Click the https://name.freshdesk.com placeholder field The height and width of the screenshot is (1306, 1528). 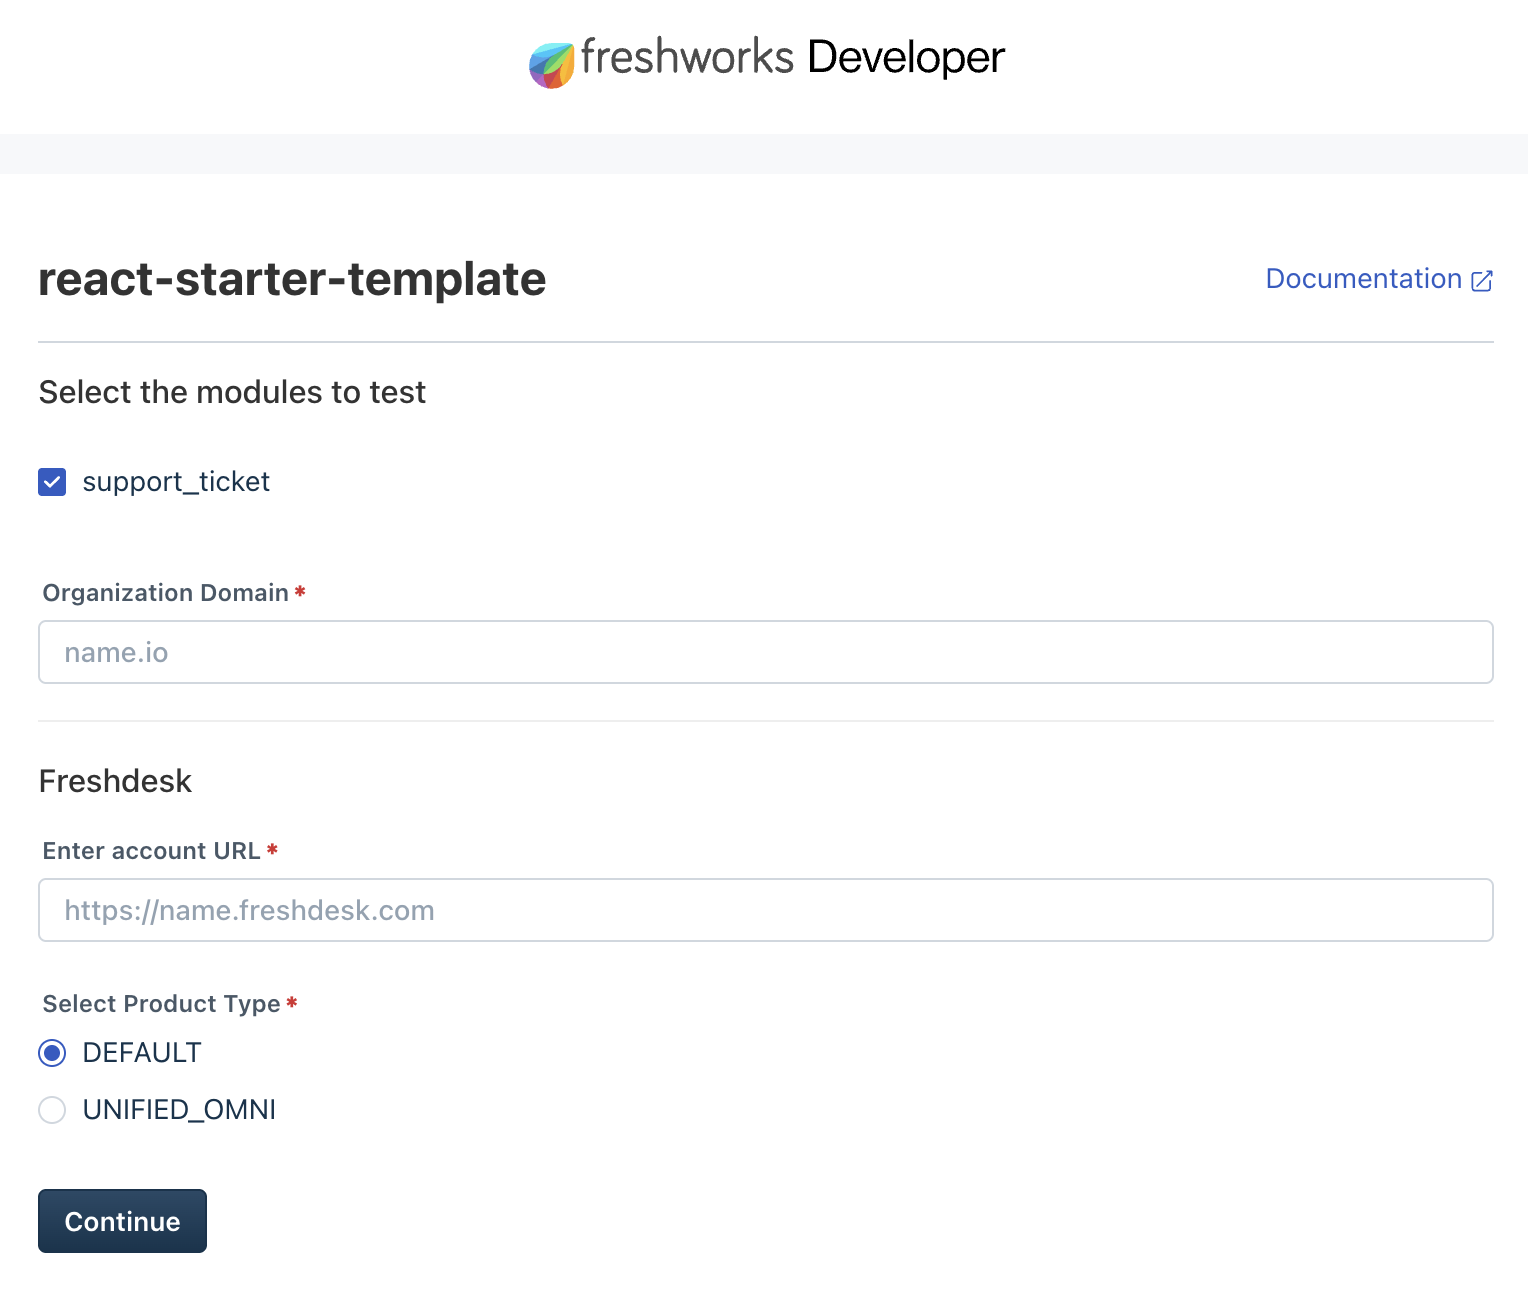click(765, 910)
